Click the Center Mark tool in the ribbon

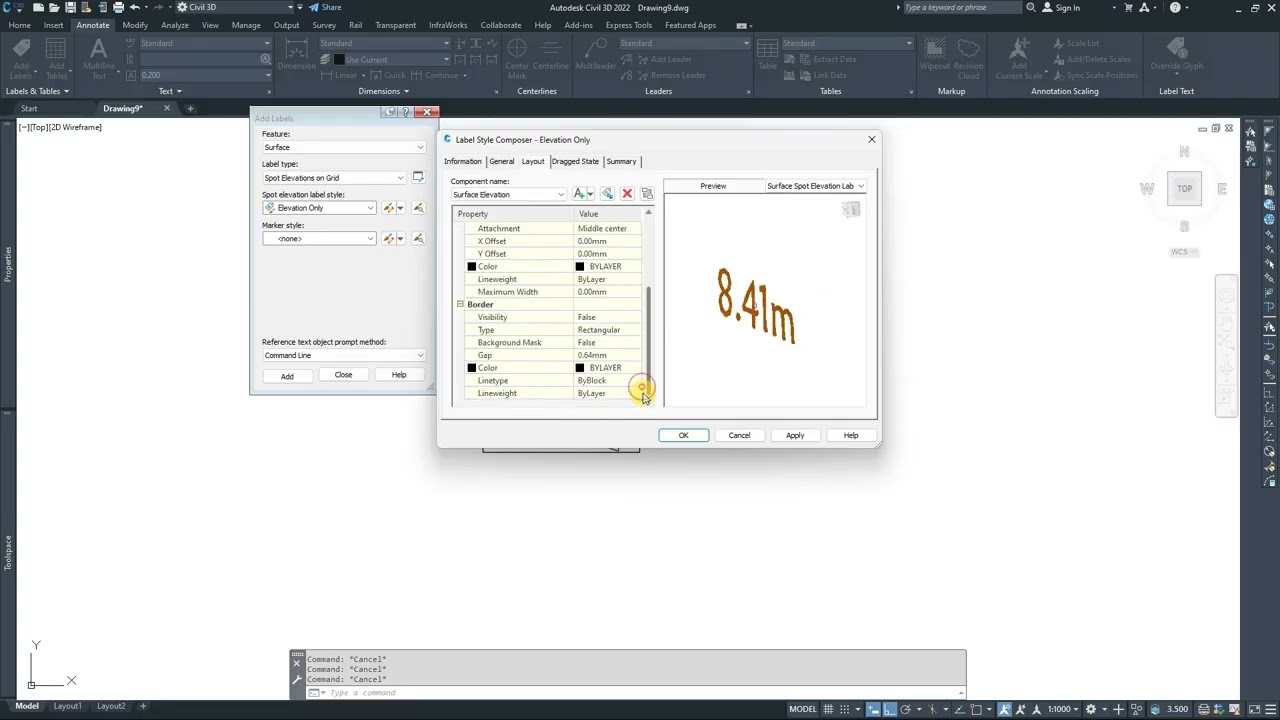click(517, 58)
